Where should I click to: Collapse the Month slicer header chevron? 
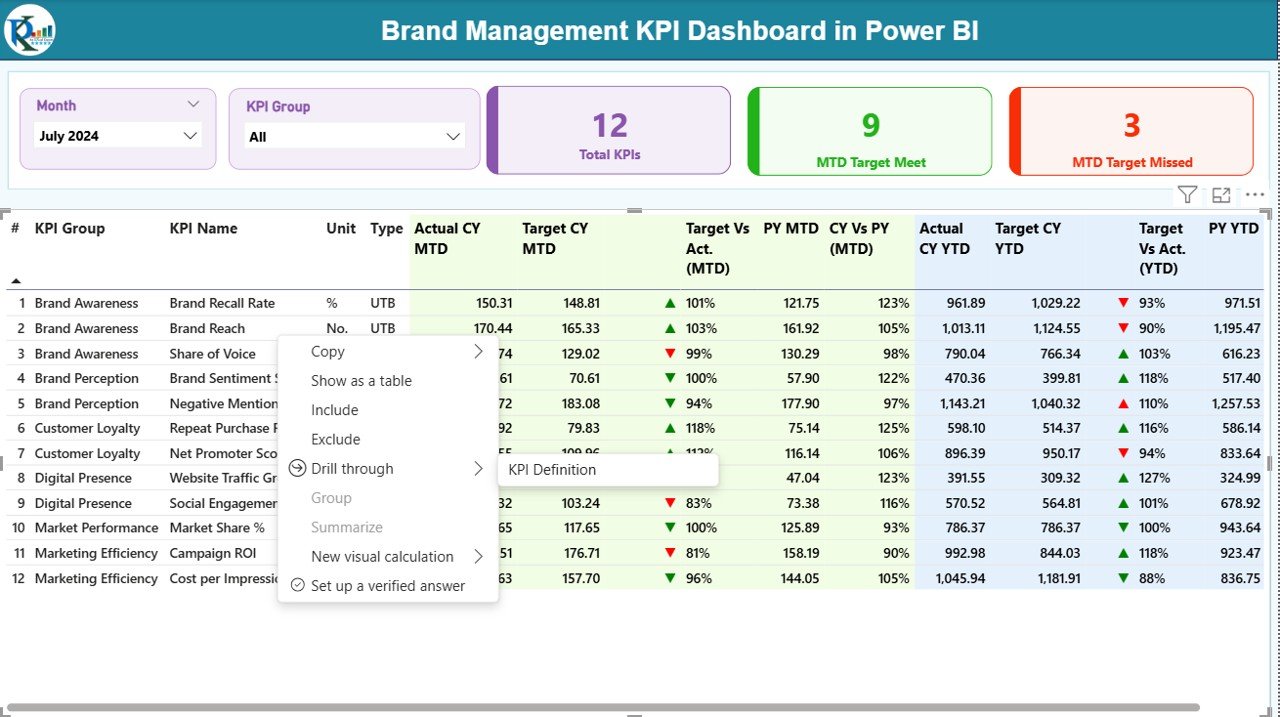[193, 104]
